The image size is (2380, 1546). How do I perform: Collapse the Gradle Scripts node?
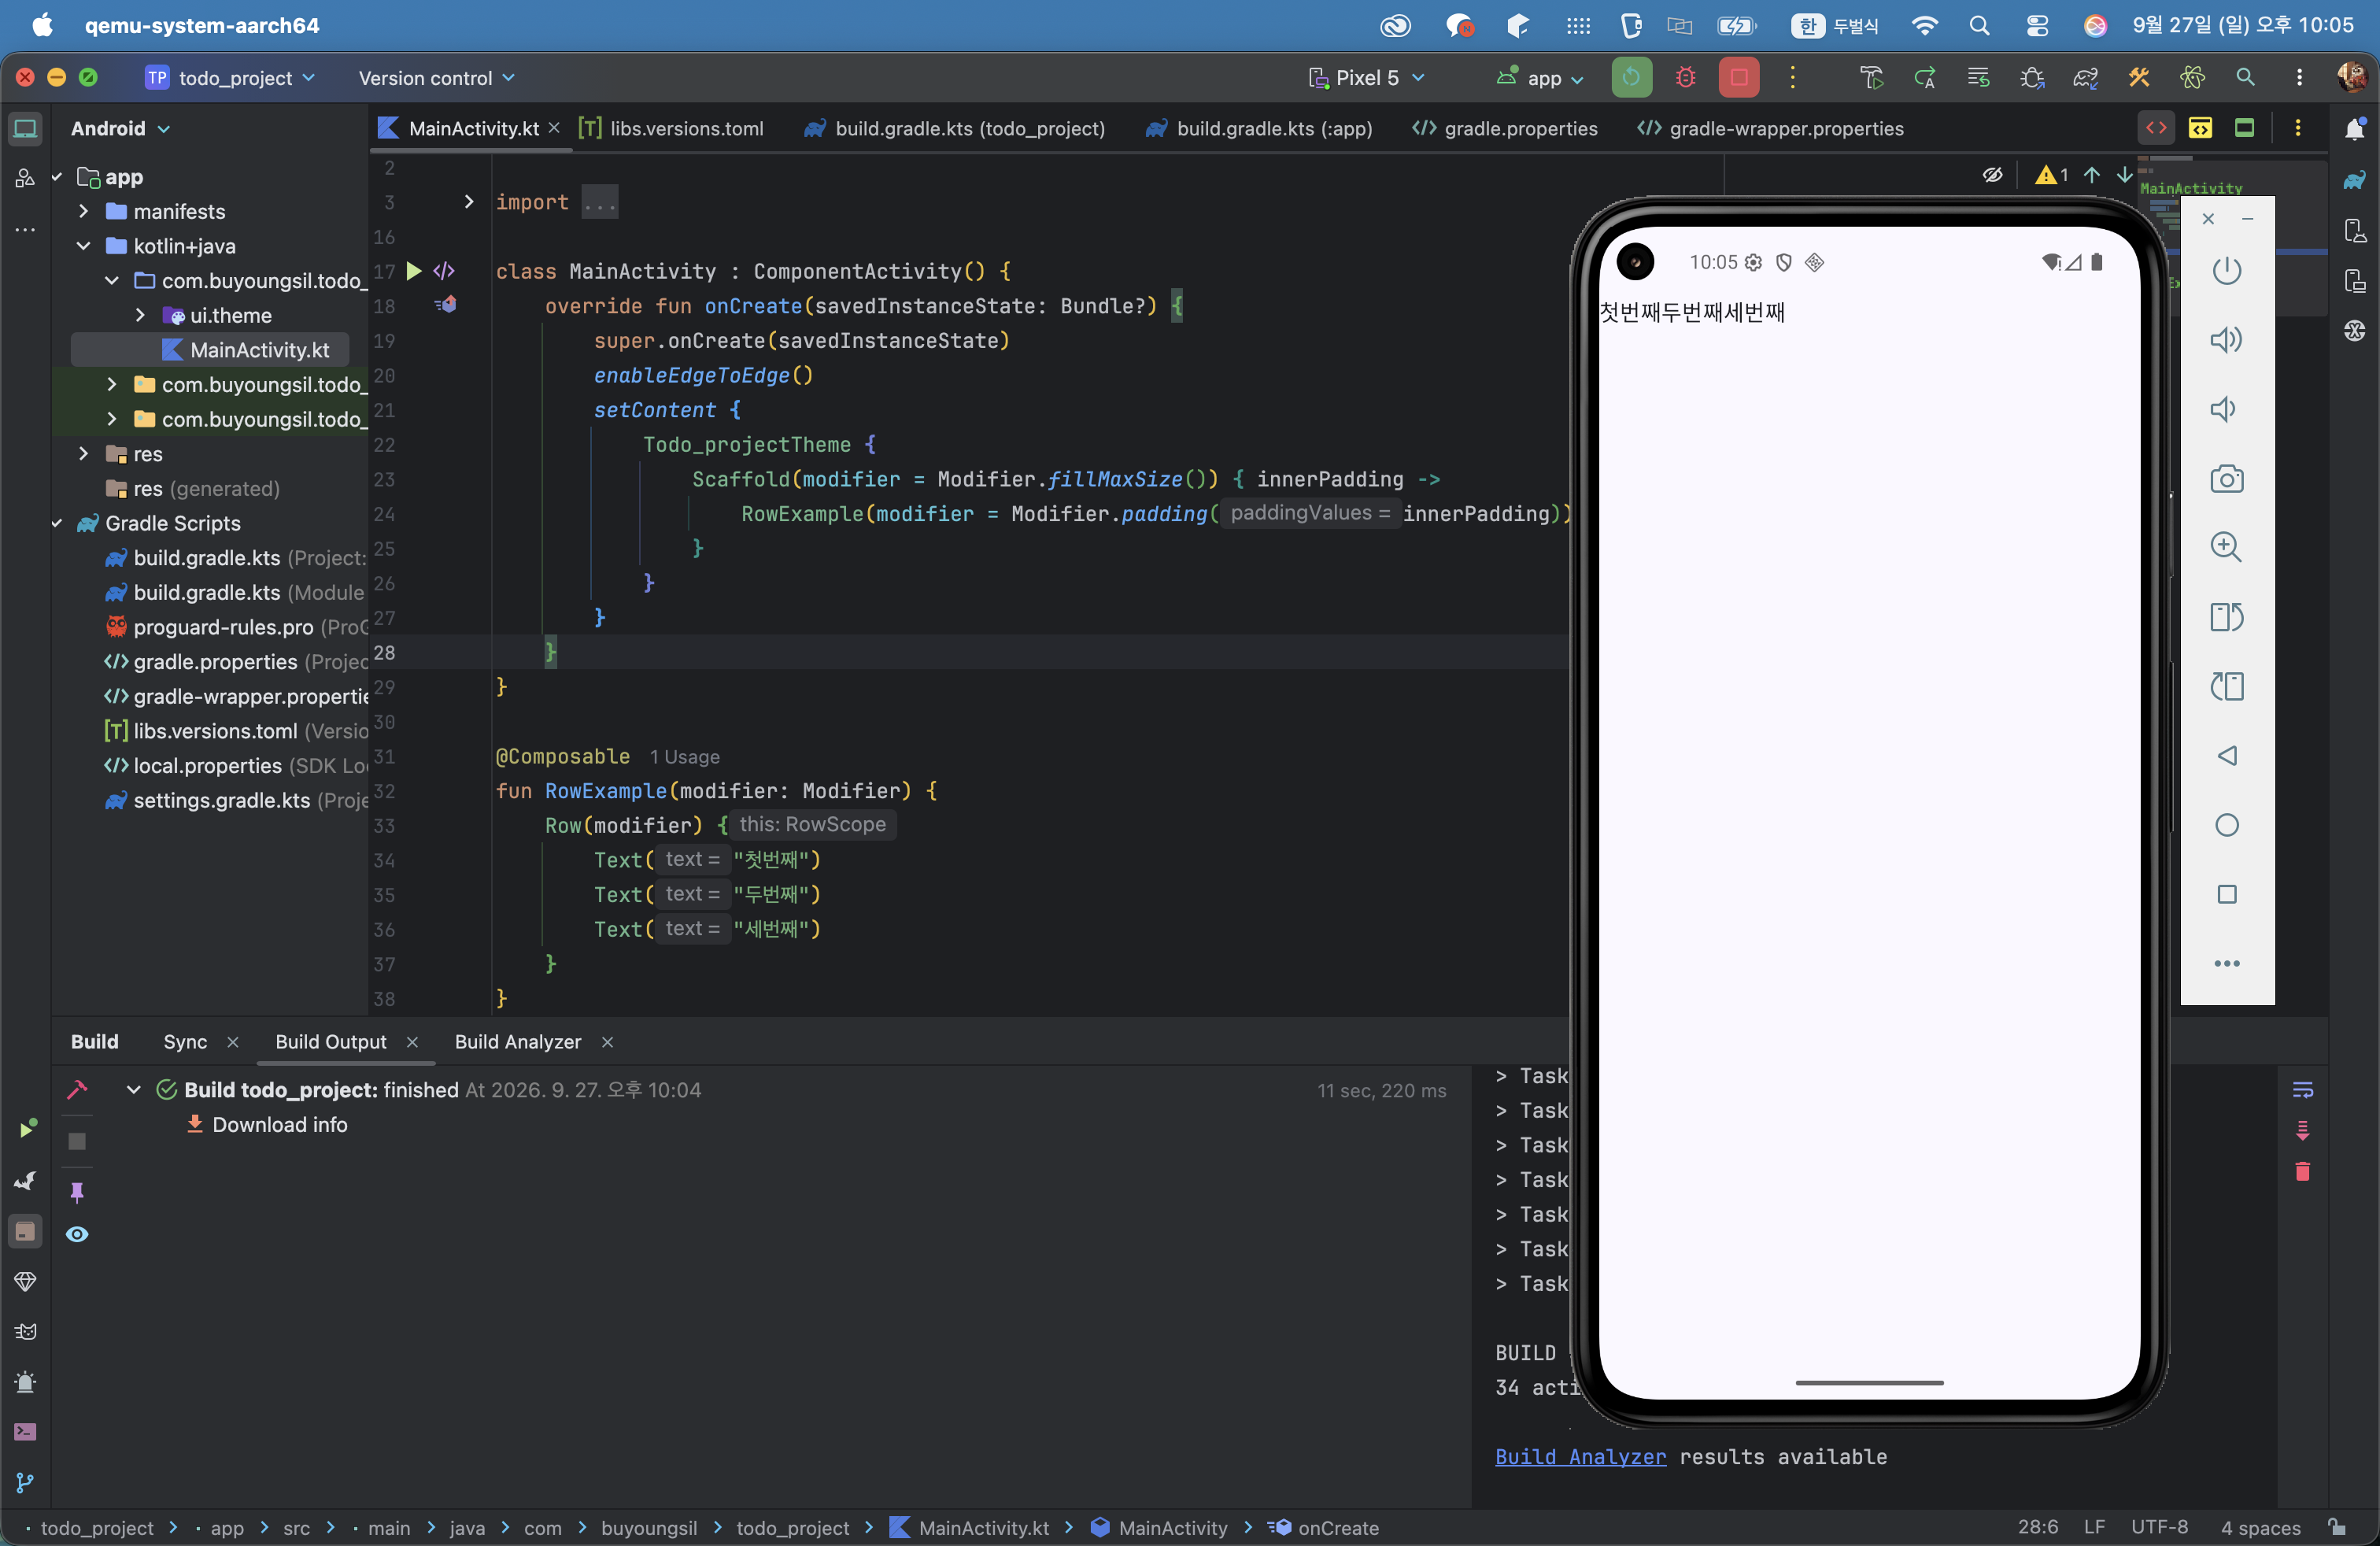tap(57, 523)
